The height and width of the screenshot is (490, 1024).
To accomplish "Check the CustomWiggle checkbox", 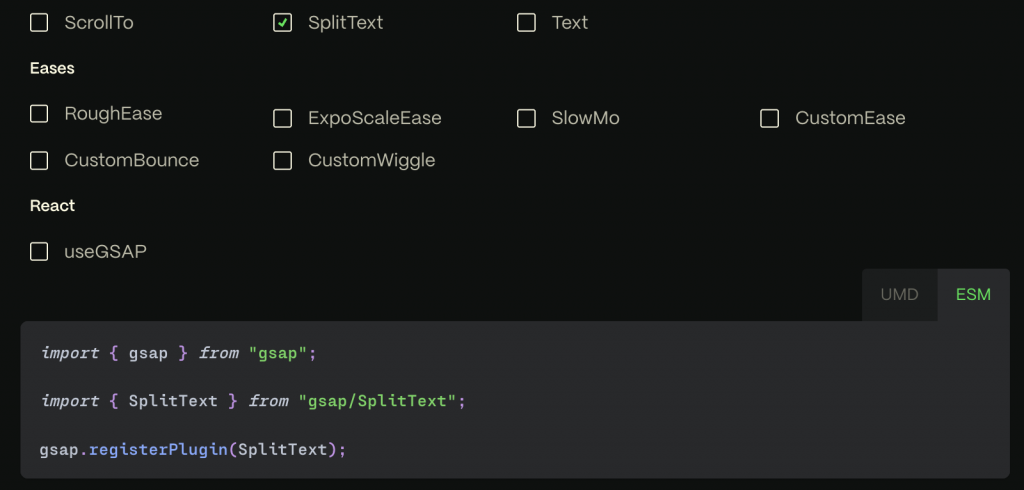I will tap(283, 160).
